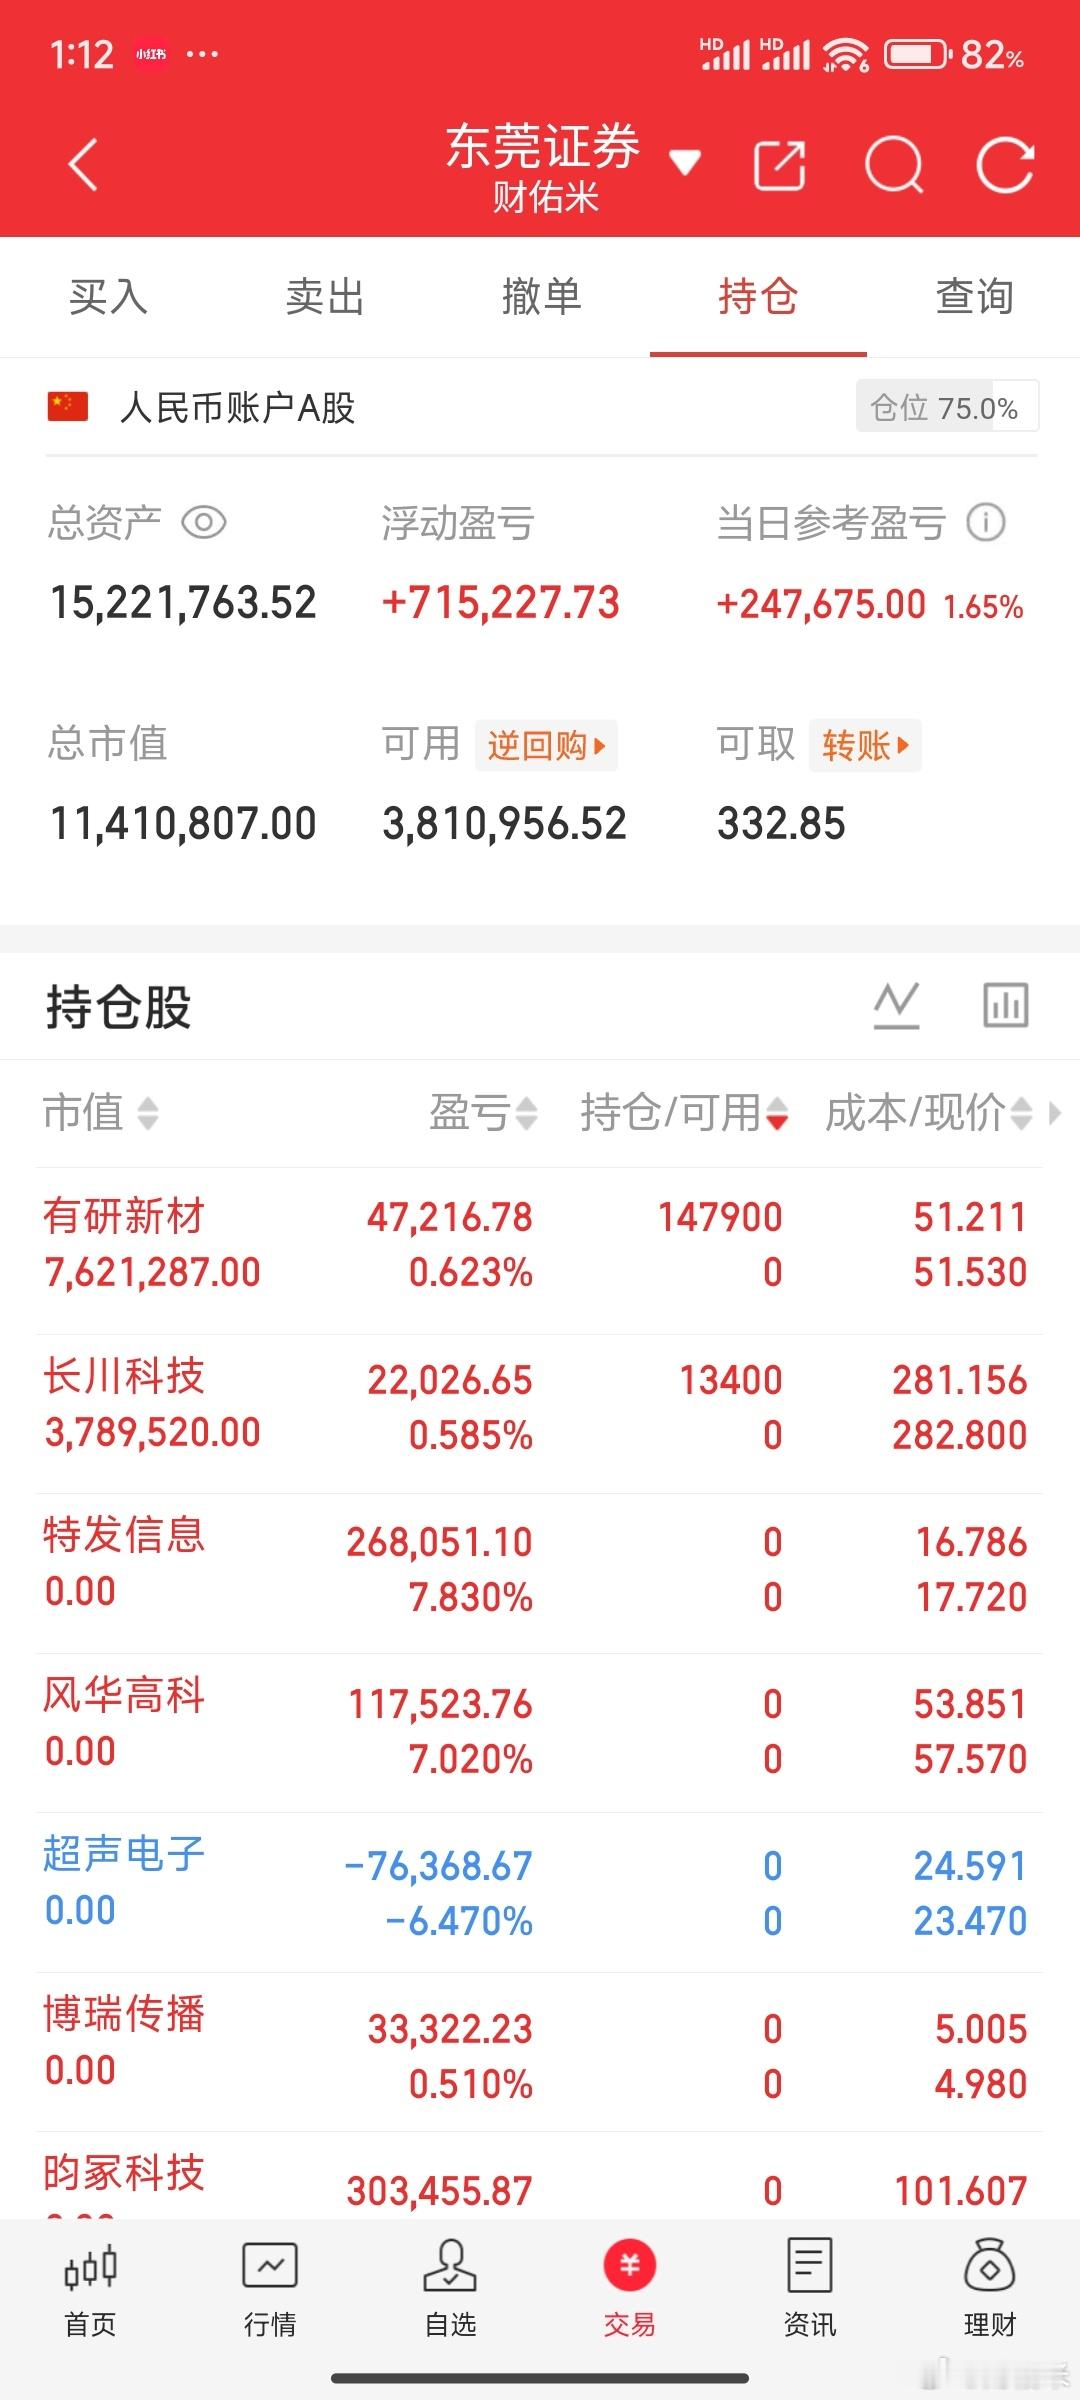Viewport: 1080px width, 2400px height.
Task: Tap 有研新材 profit 47,216.78
Action: (450, 1217)
